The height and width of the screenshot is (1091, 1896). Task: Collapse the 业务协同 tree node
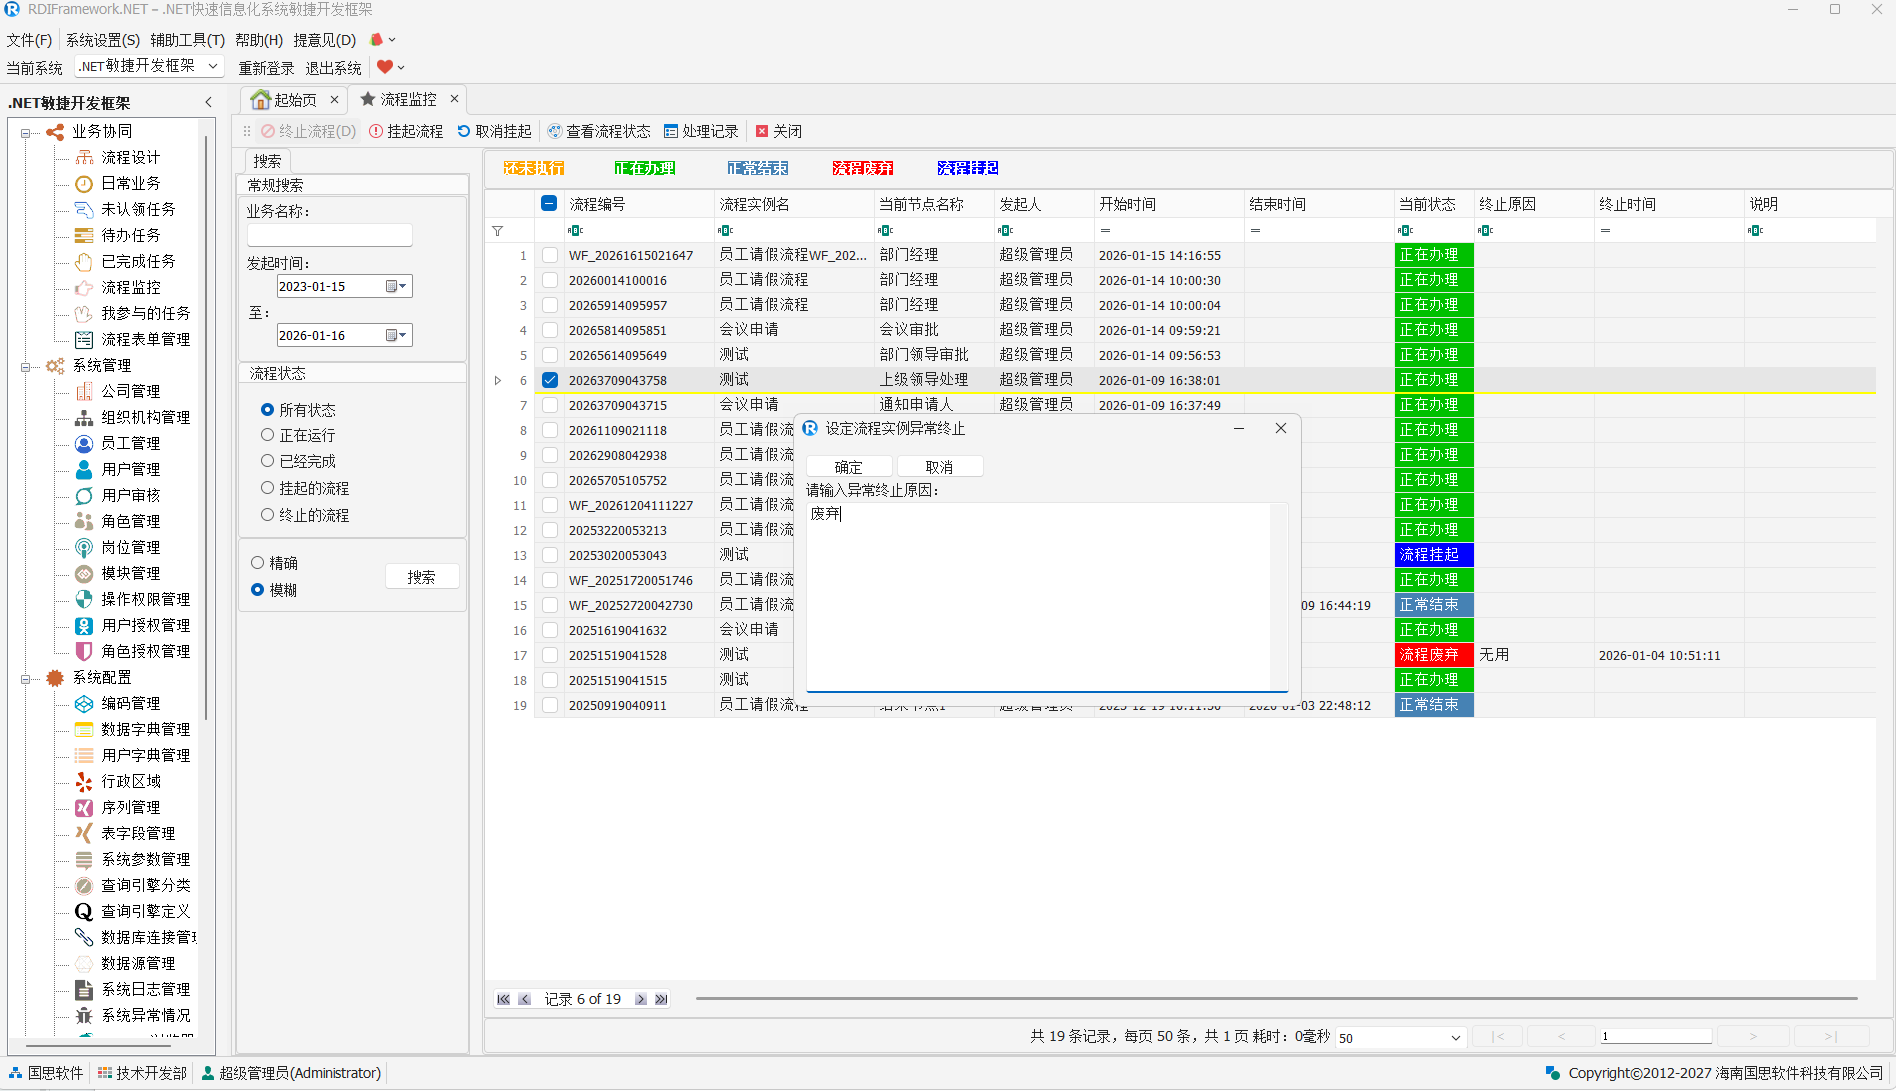coord(25,132)
